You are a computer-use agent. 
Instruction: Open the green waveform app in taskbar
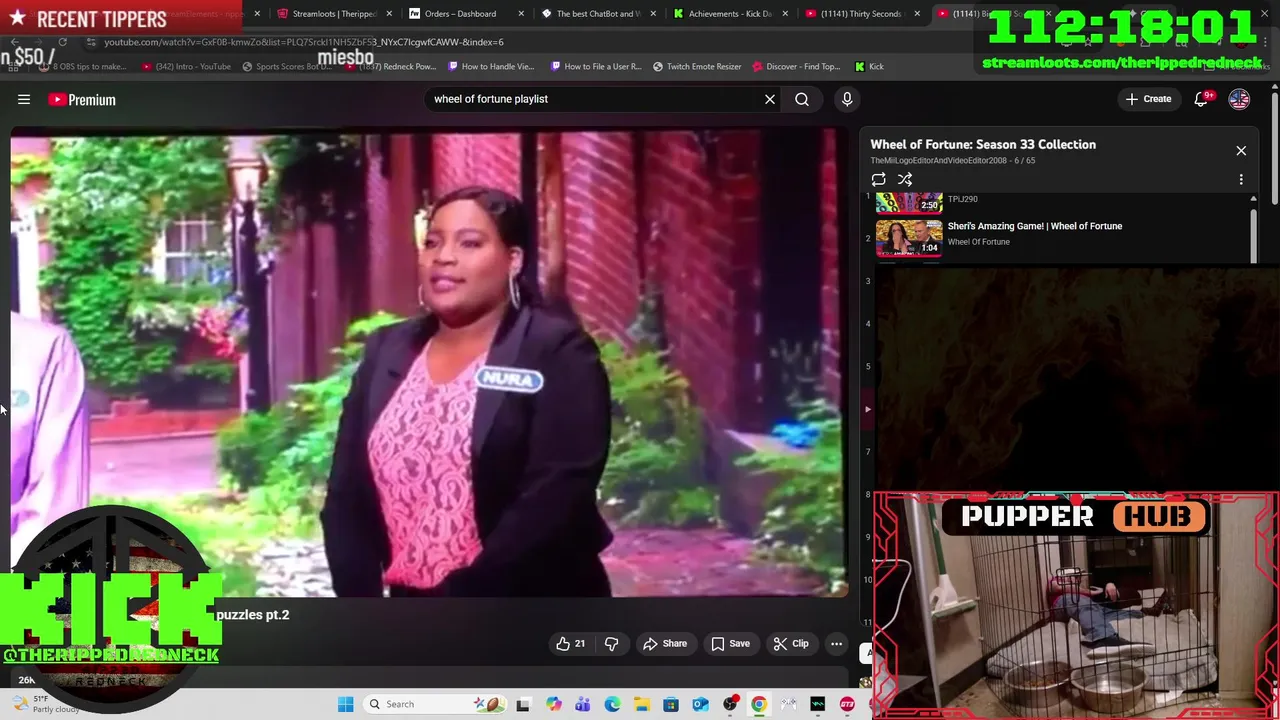point(818,704)
